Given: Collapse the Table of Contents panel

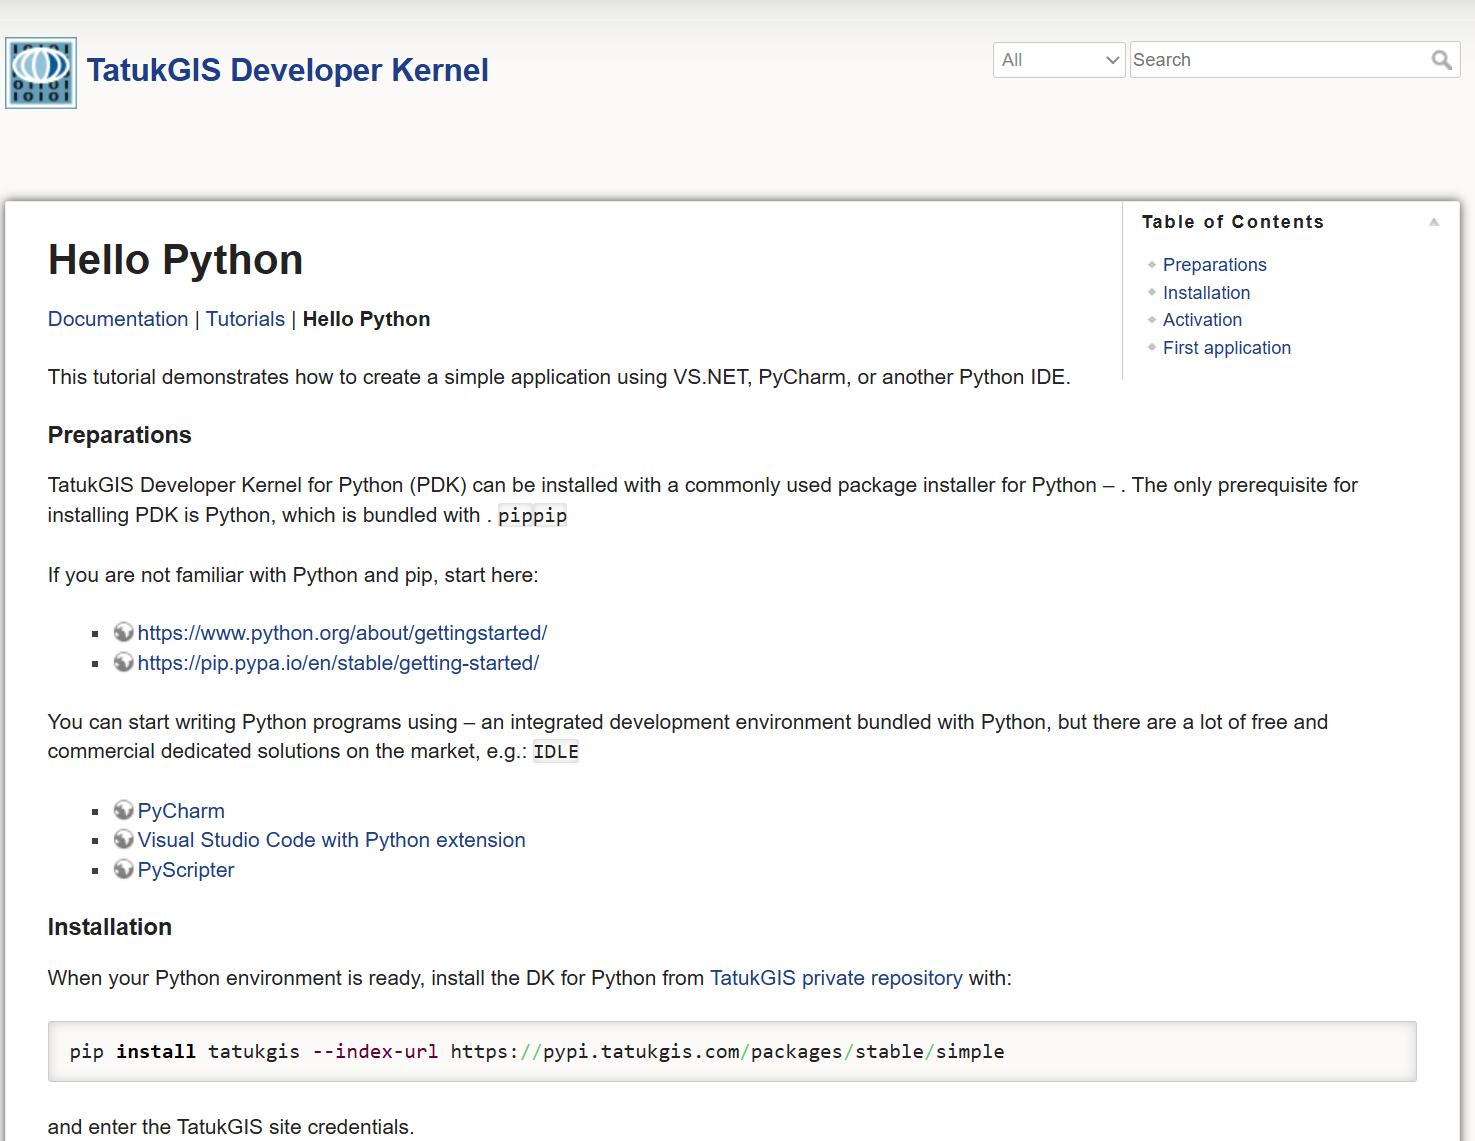Looking at the screenshot, I should click(1434, 222).
